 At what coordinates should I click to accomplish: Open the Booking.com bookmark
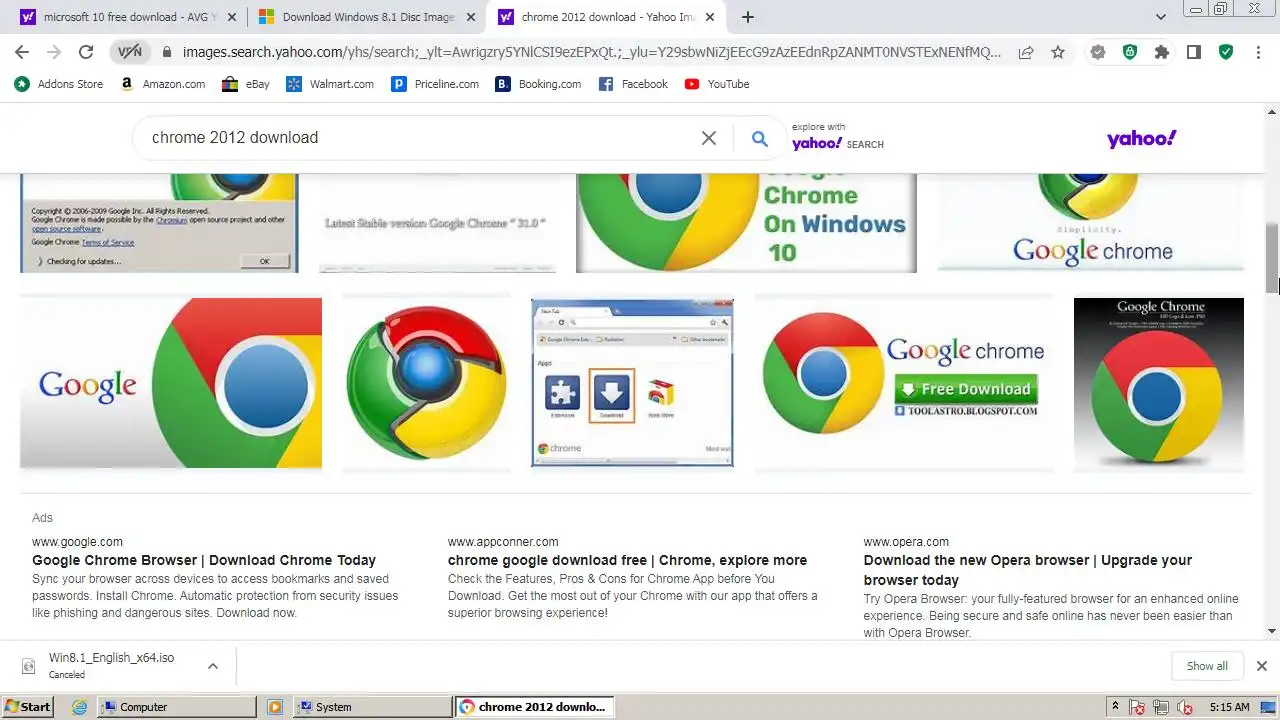click(x=538, y=84)
